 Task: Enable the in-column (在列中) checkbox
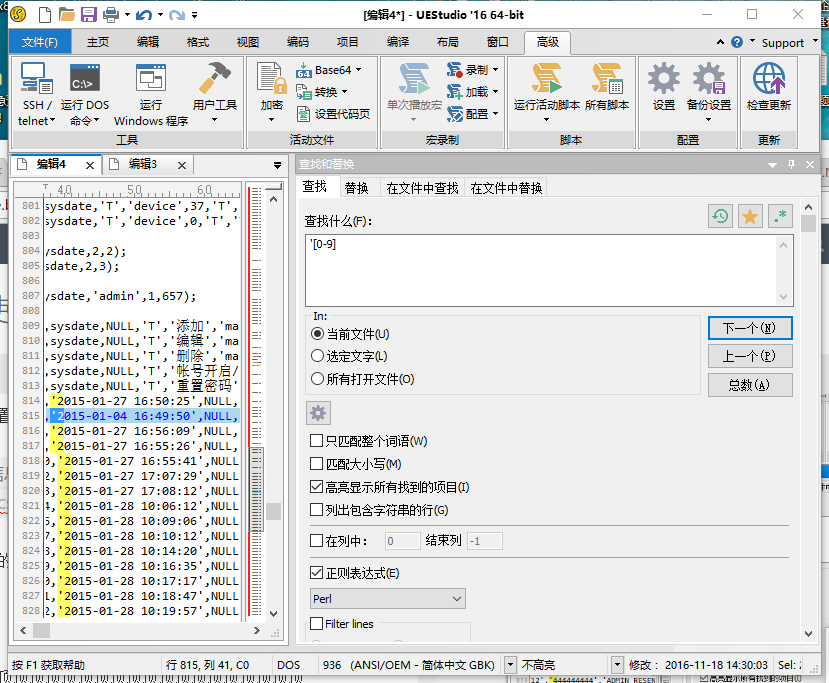316,541
